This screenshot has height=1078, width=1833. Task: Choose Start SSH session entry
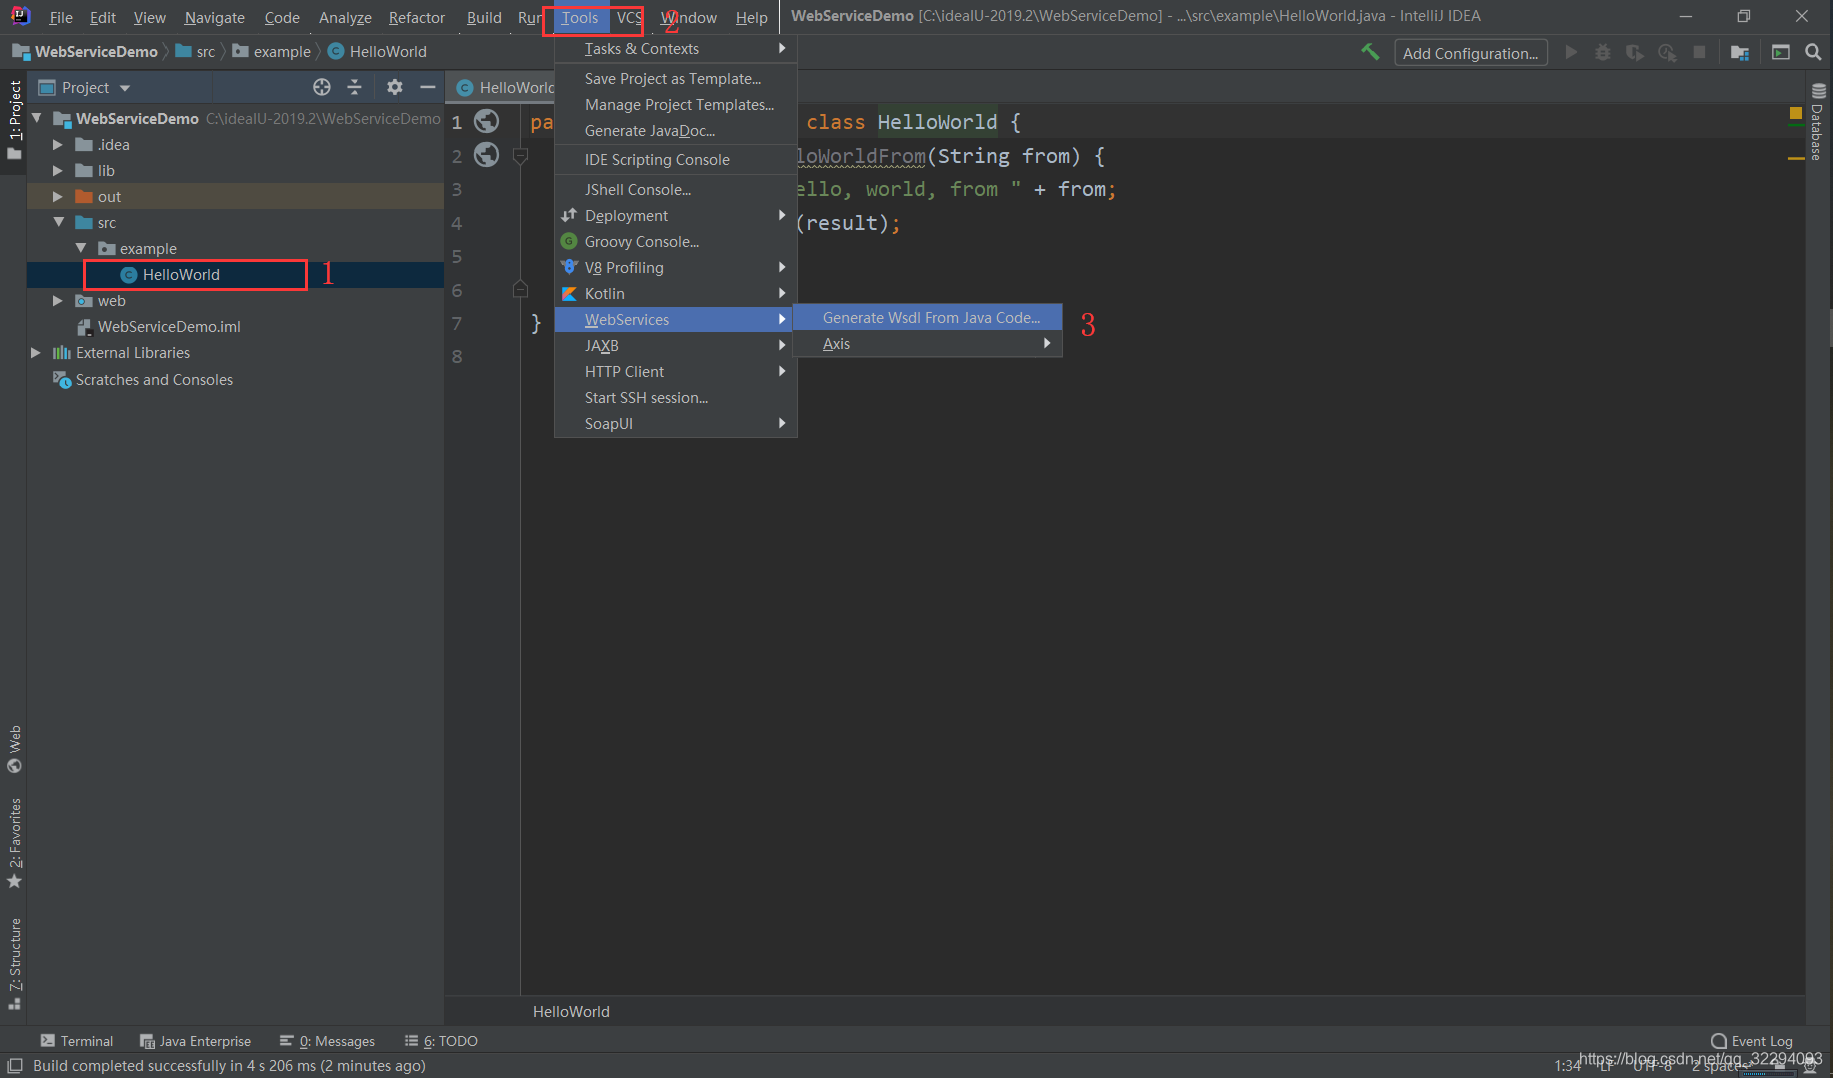675,397
